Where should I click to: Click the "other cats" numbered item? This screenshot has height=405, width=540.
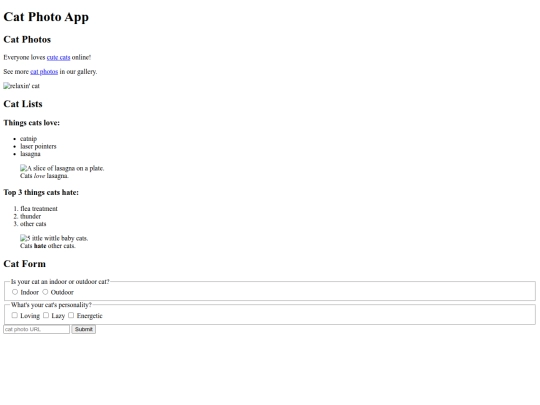(x=33, y=224)
